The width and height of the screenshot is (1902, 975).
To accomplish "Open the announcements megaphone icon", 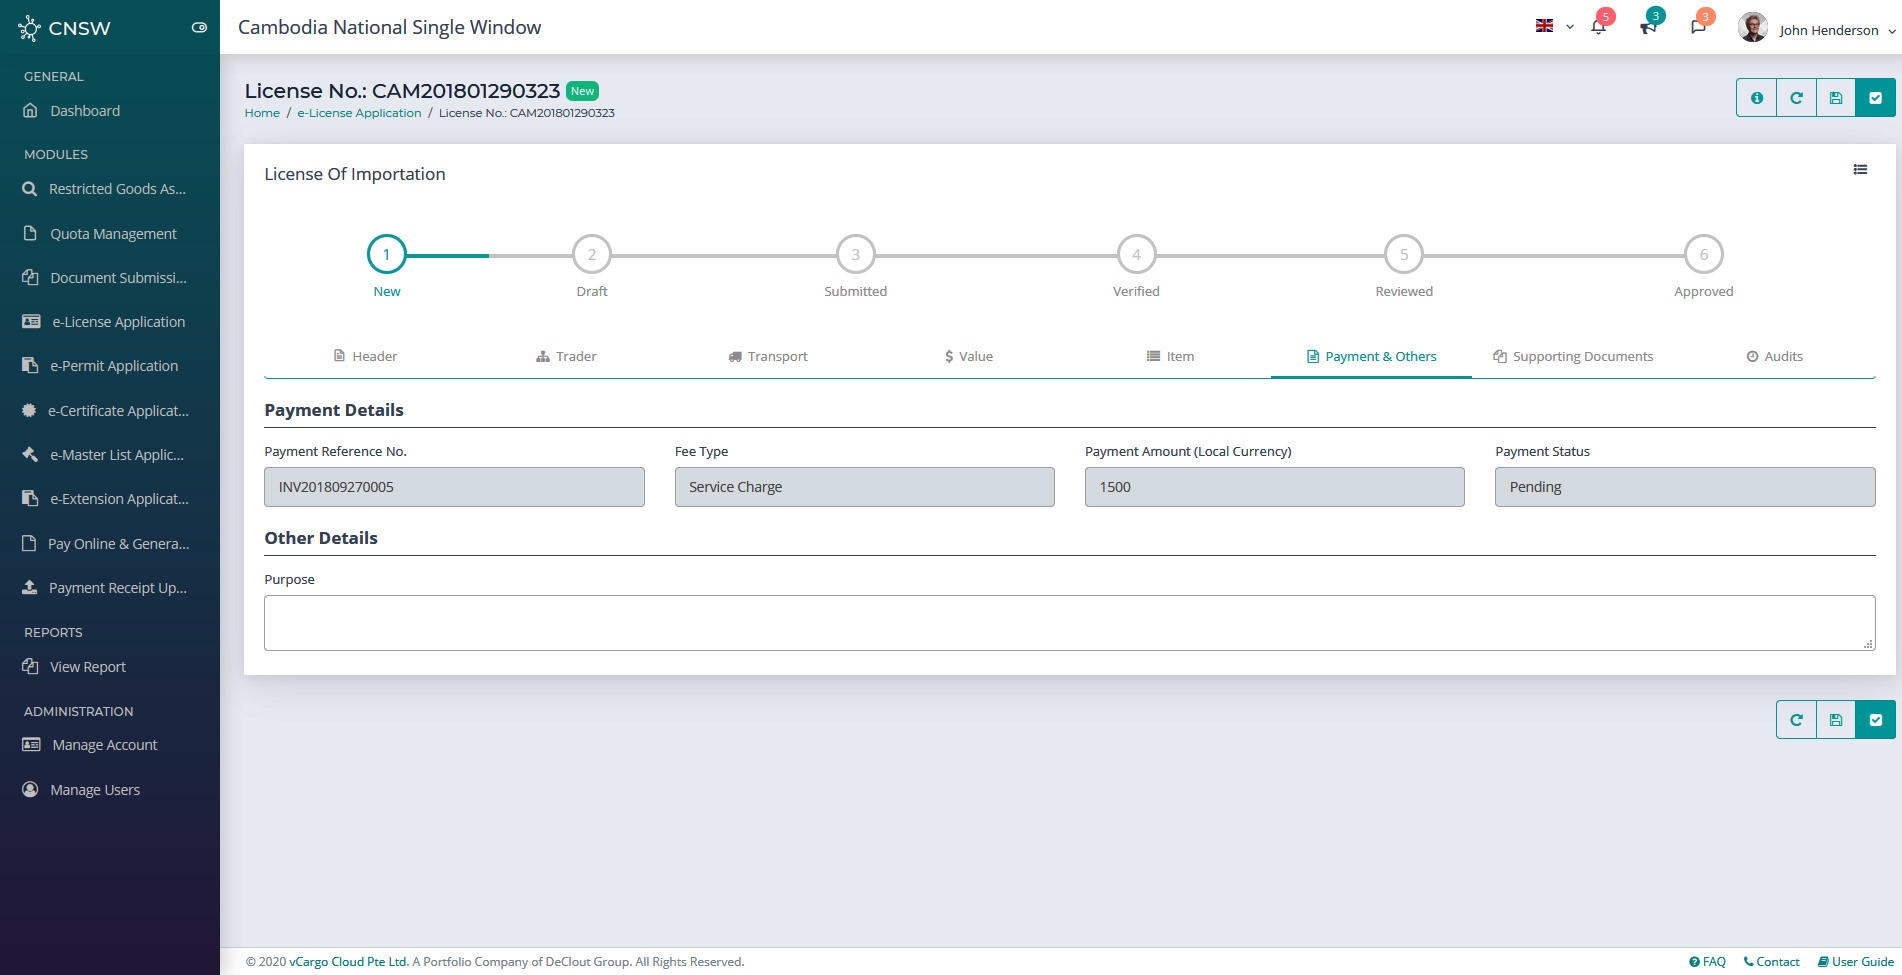I will click(1648, 27).
